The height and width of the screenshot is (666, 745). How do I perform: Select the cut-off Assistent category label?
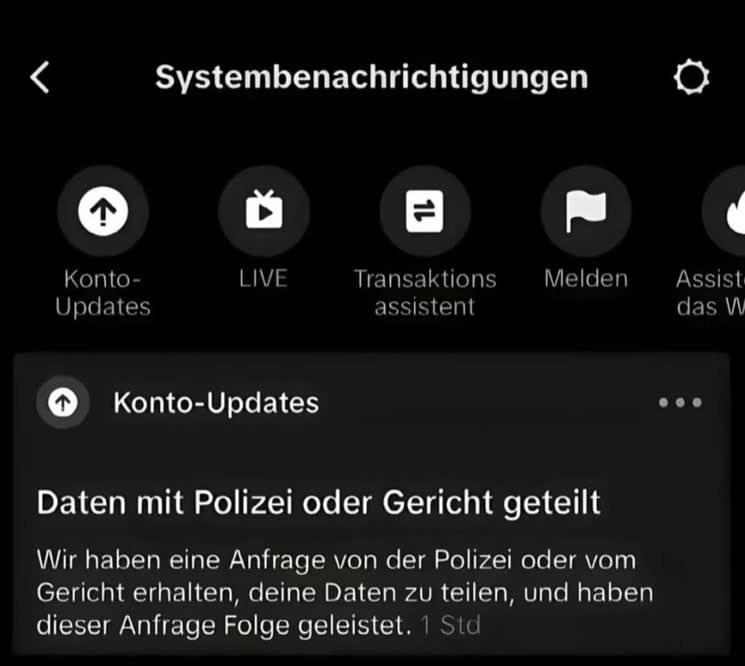click(x=710, y=293)
